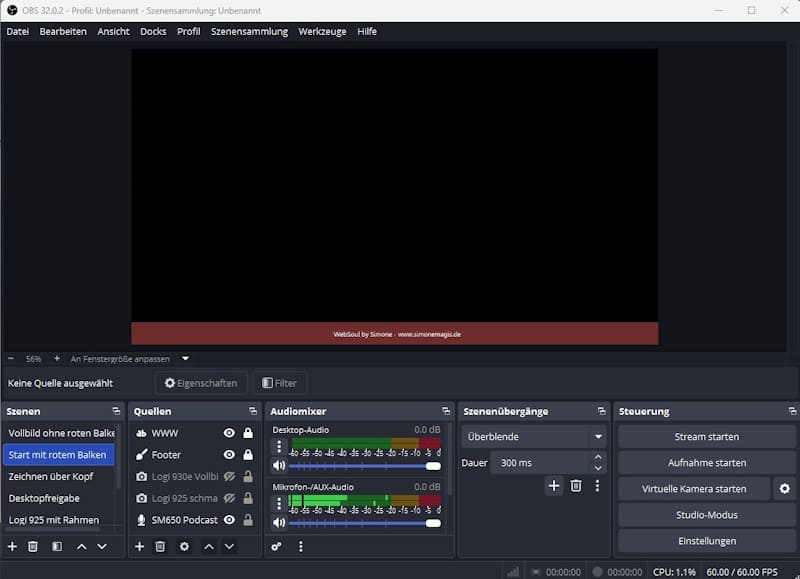800x579 pixels.
Task: Select the Vollbild ohne roten Balke scene
Action: point(60,432)
